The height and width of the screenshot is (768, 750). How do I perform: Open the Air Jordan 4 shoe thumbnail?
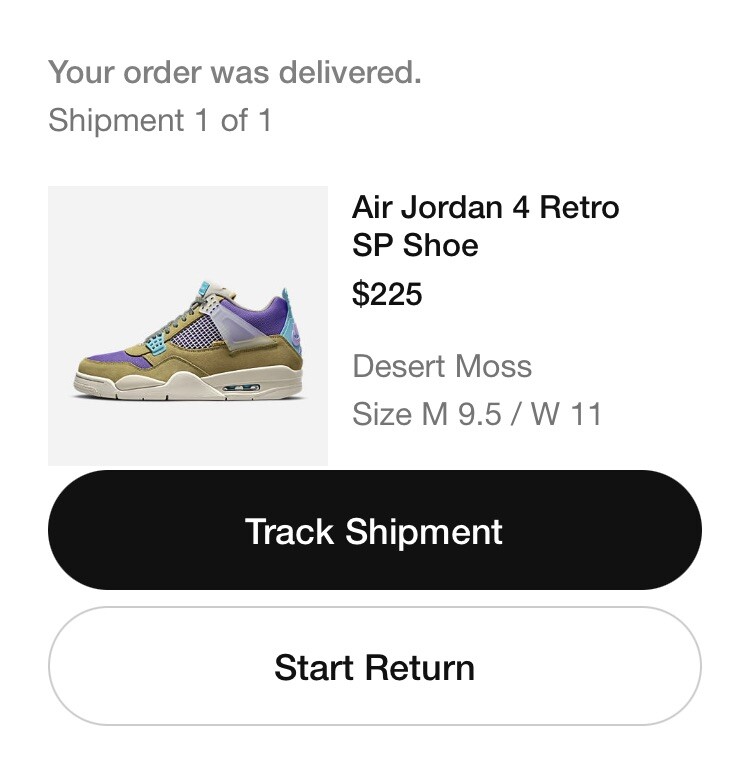188,326
